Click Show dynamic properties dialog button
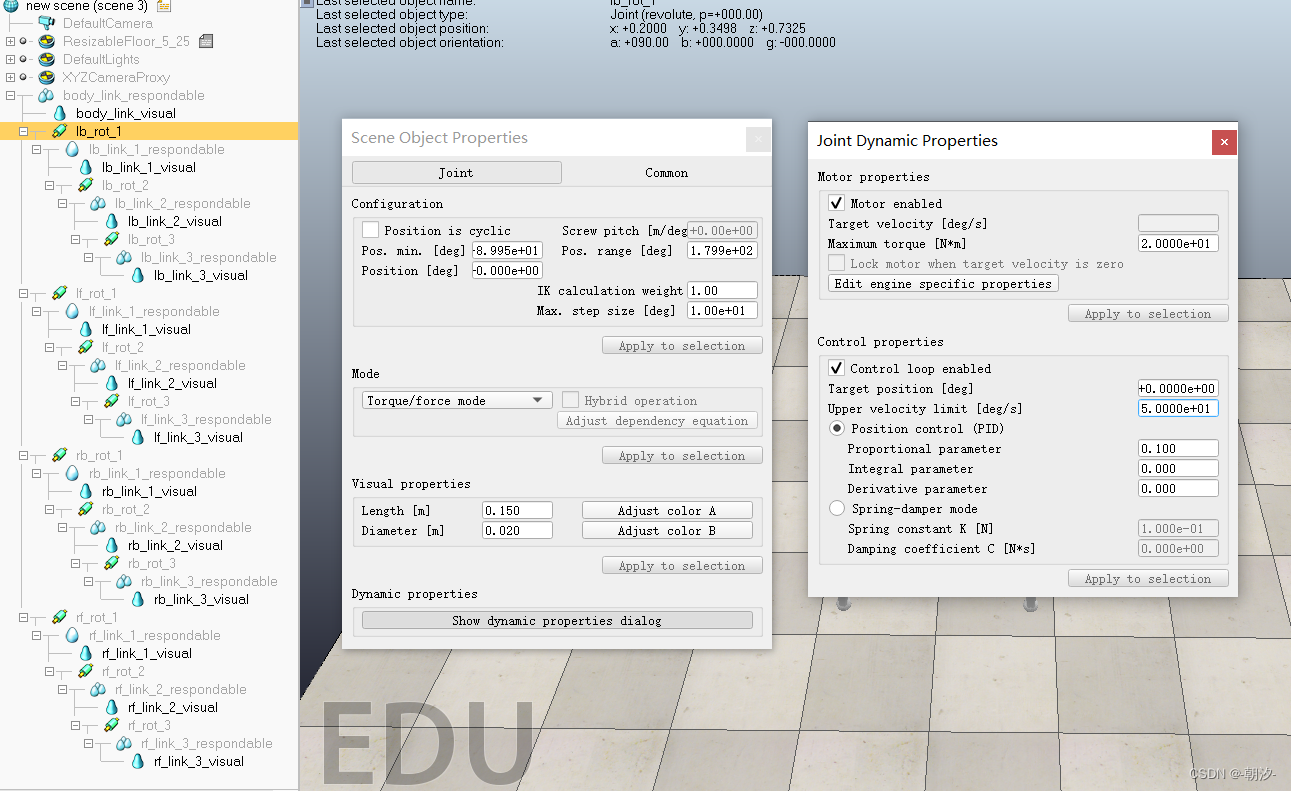 click(x=555, y=619)
